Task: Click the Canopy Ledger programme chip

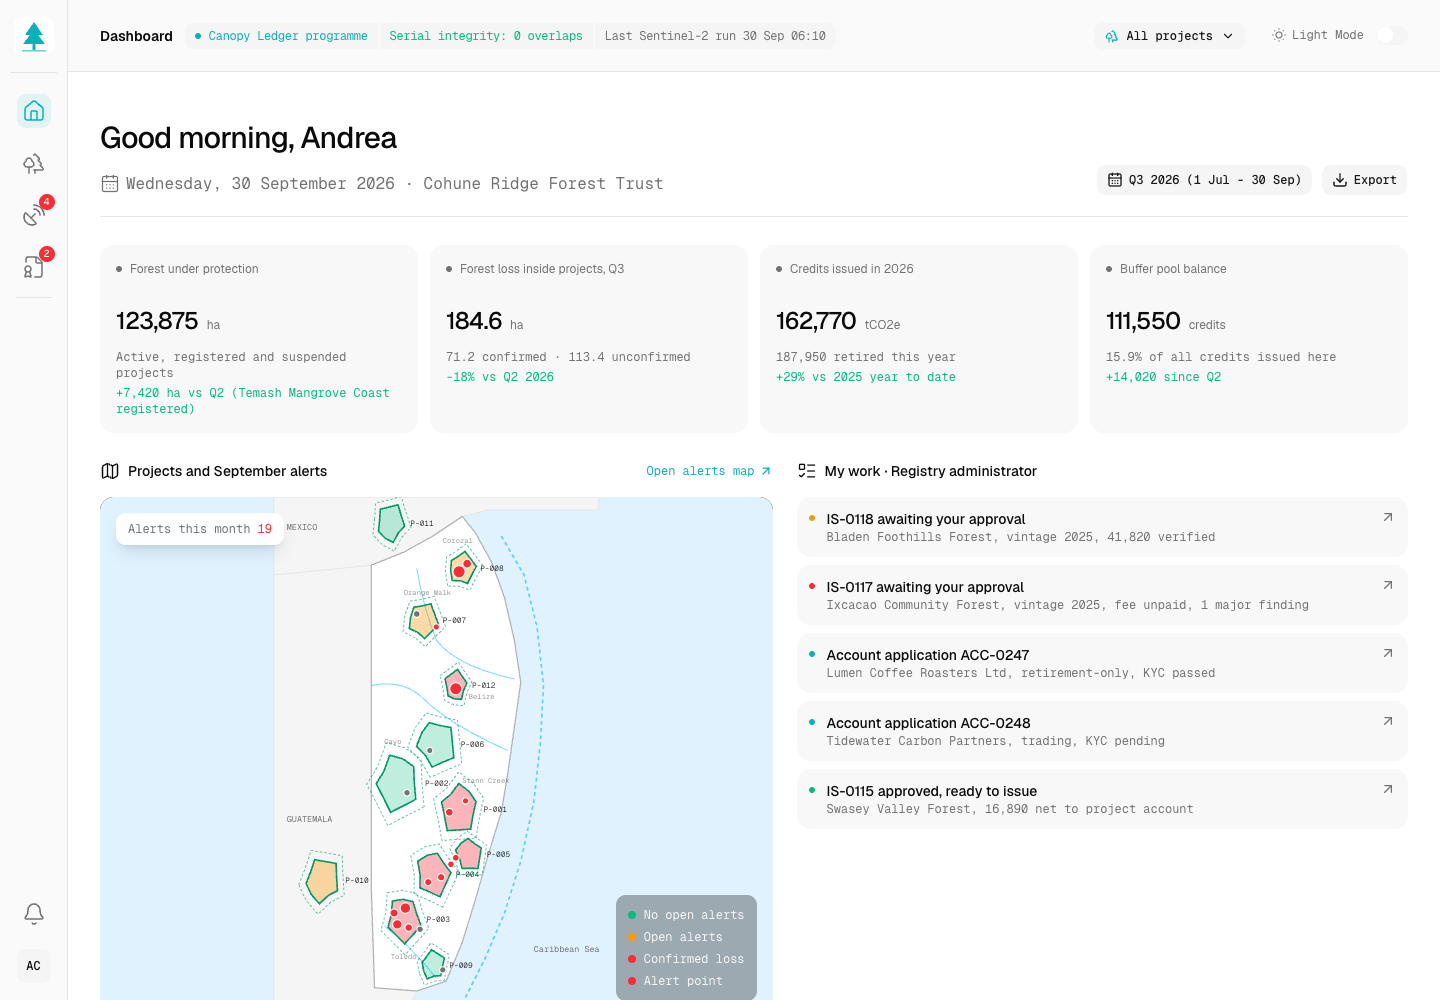Action: click(x=281, y=36)
